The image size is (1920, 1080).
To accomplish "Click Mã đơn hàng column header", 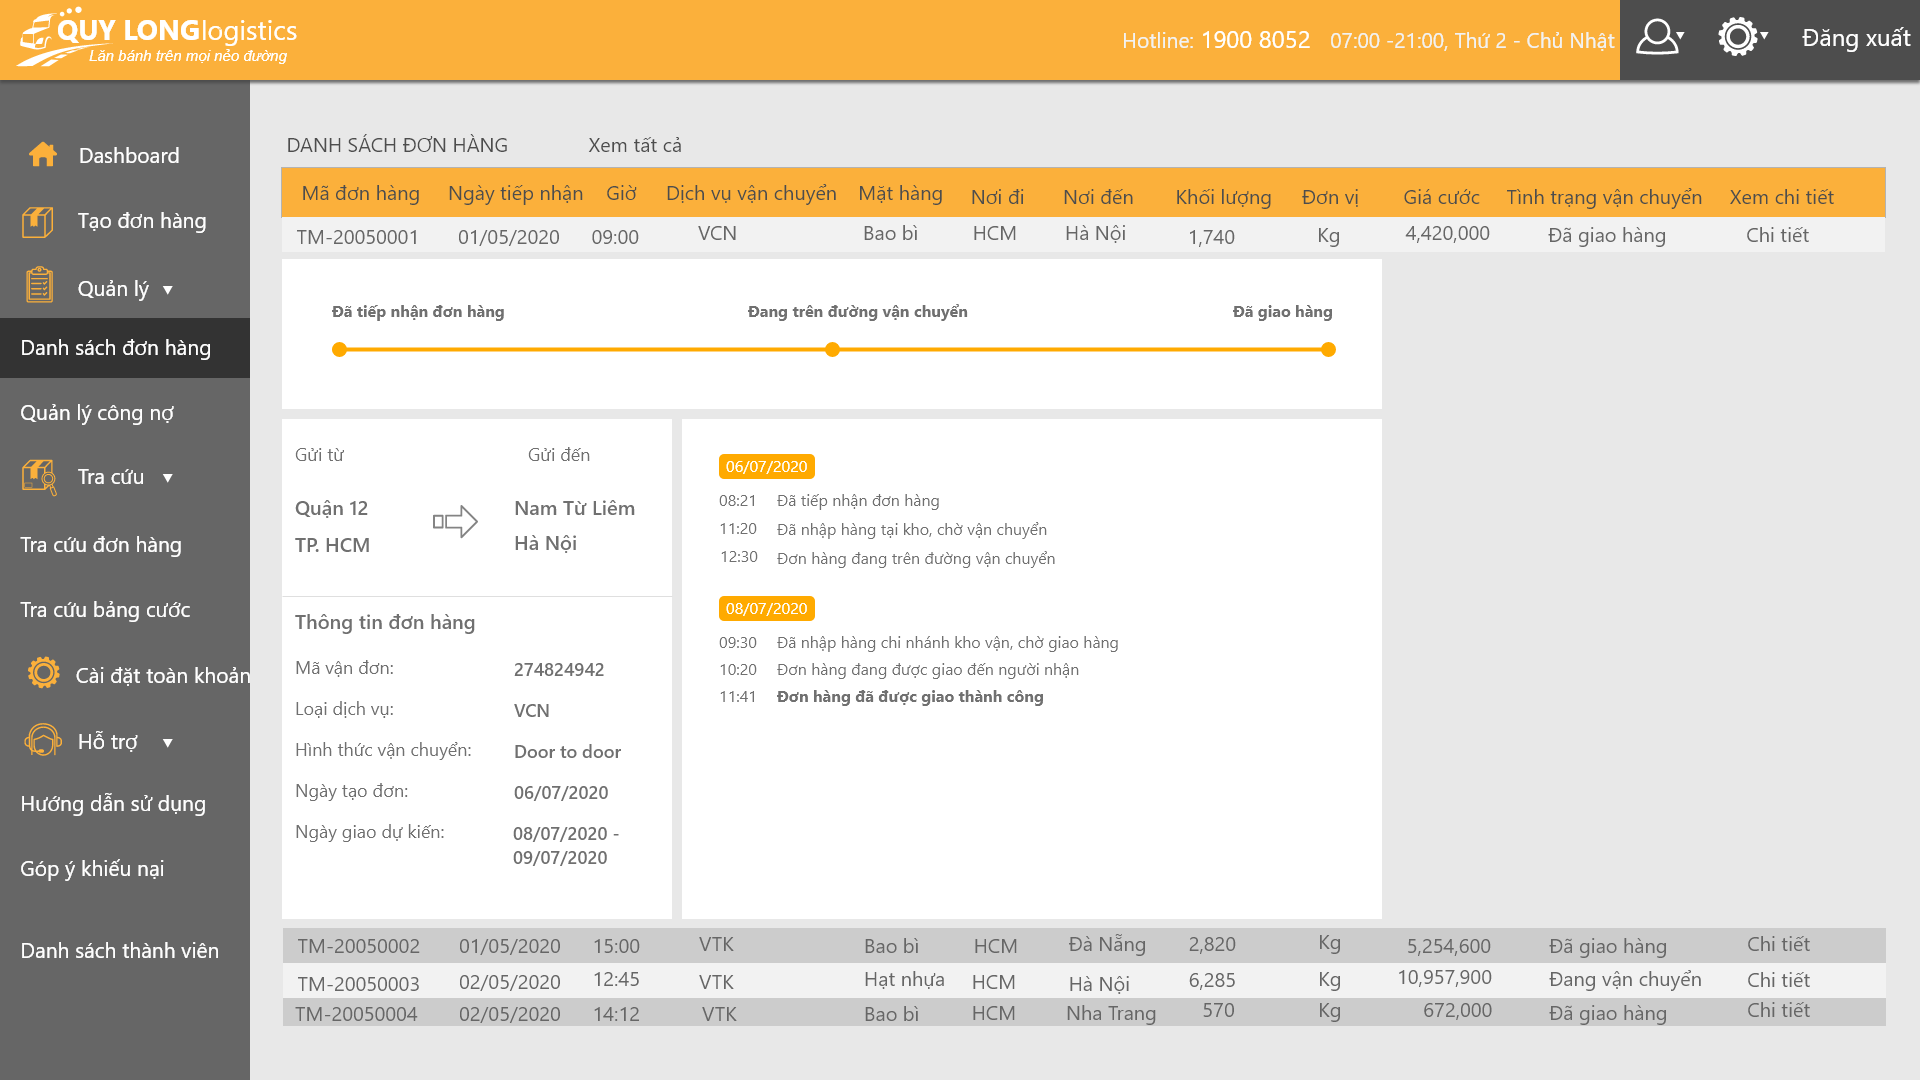I will [x=360, y=193].
